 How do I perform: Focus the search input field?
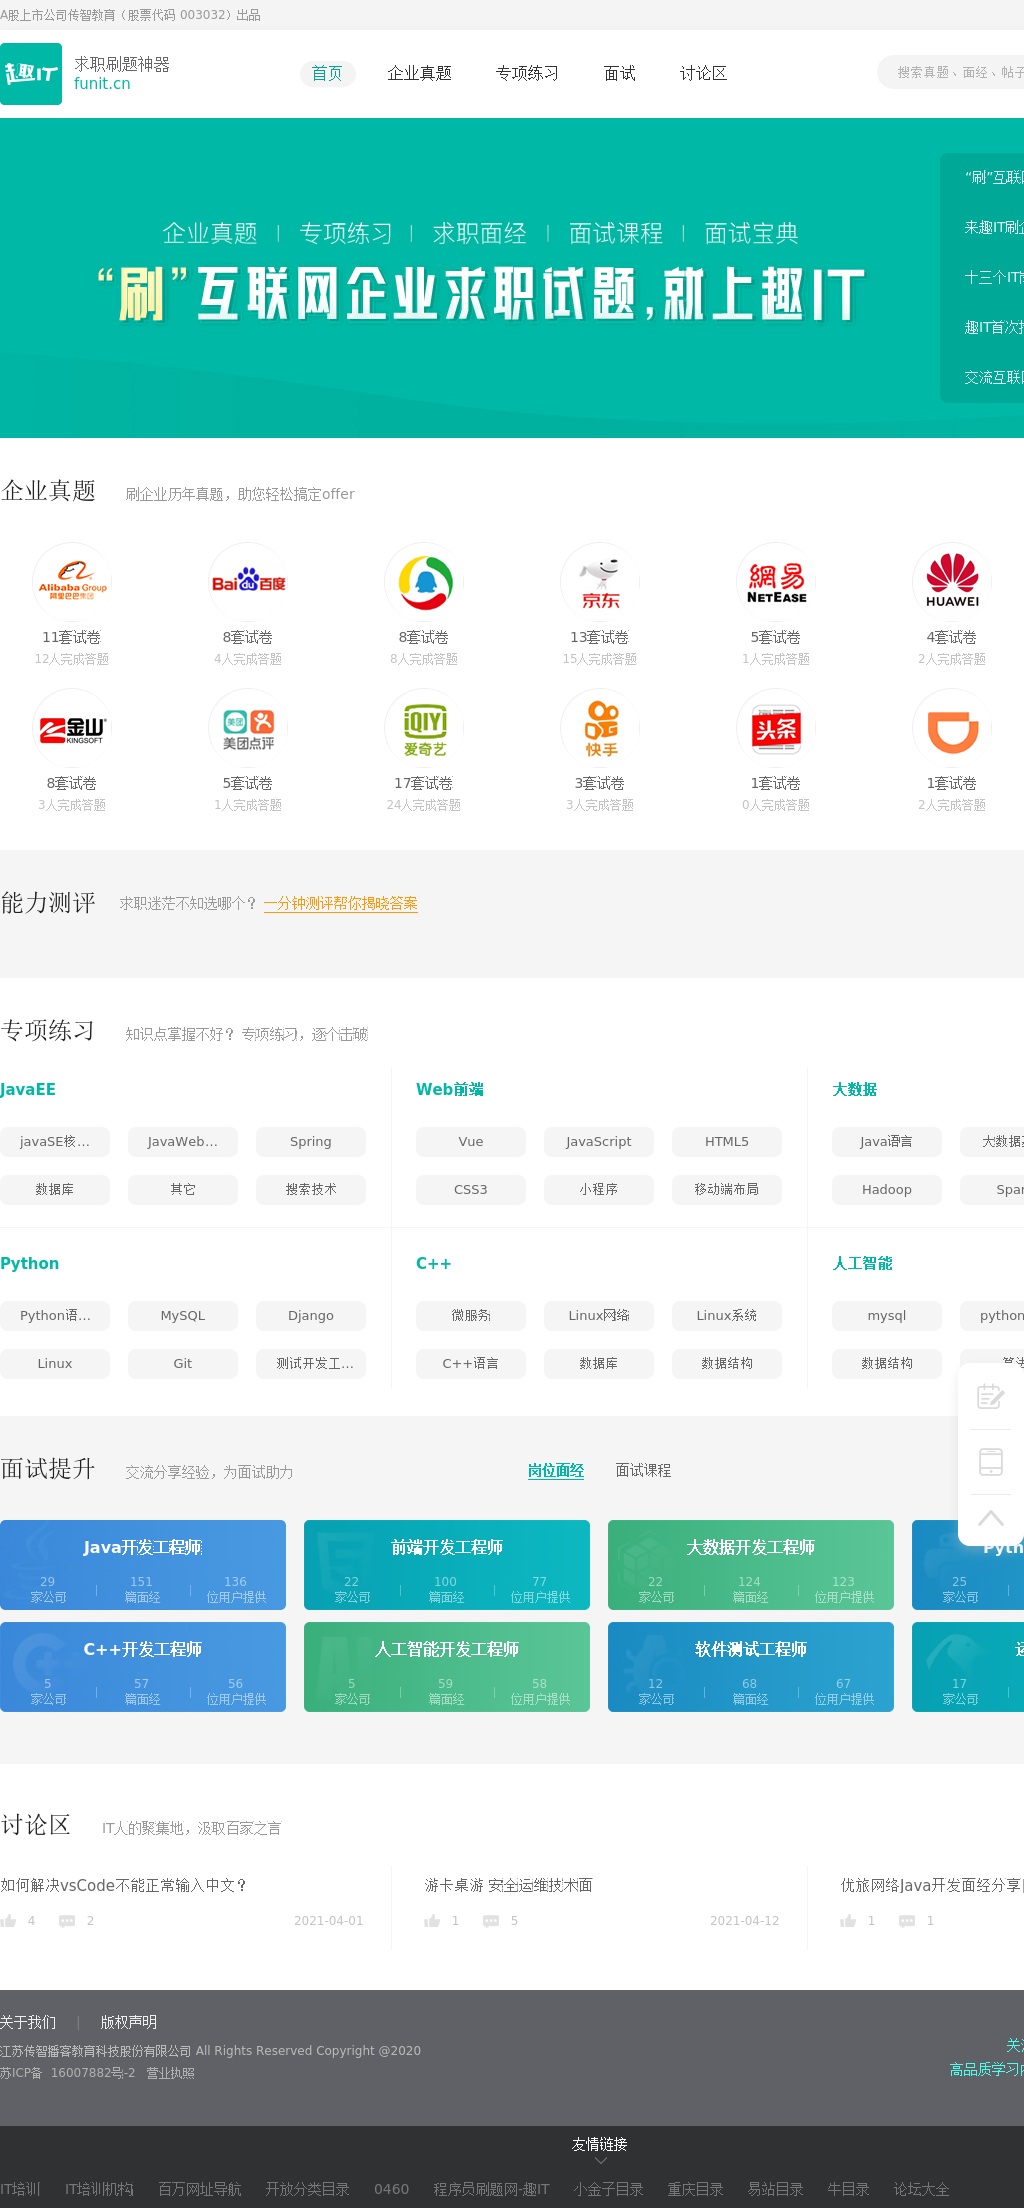coord(955,72)
